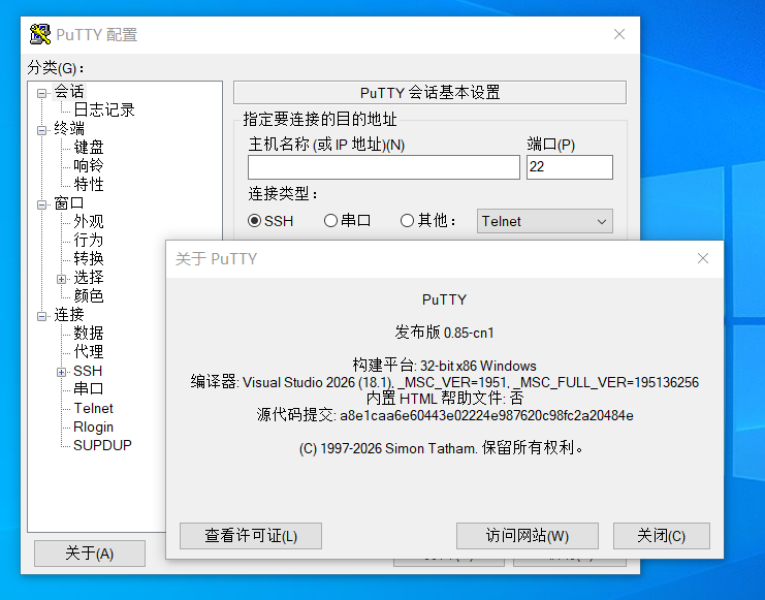This screenshot has height=600, width=765.
Task: Click the 关于(A) button
Action: [90, 554]
